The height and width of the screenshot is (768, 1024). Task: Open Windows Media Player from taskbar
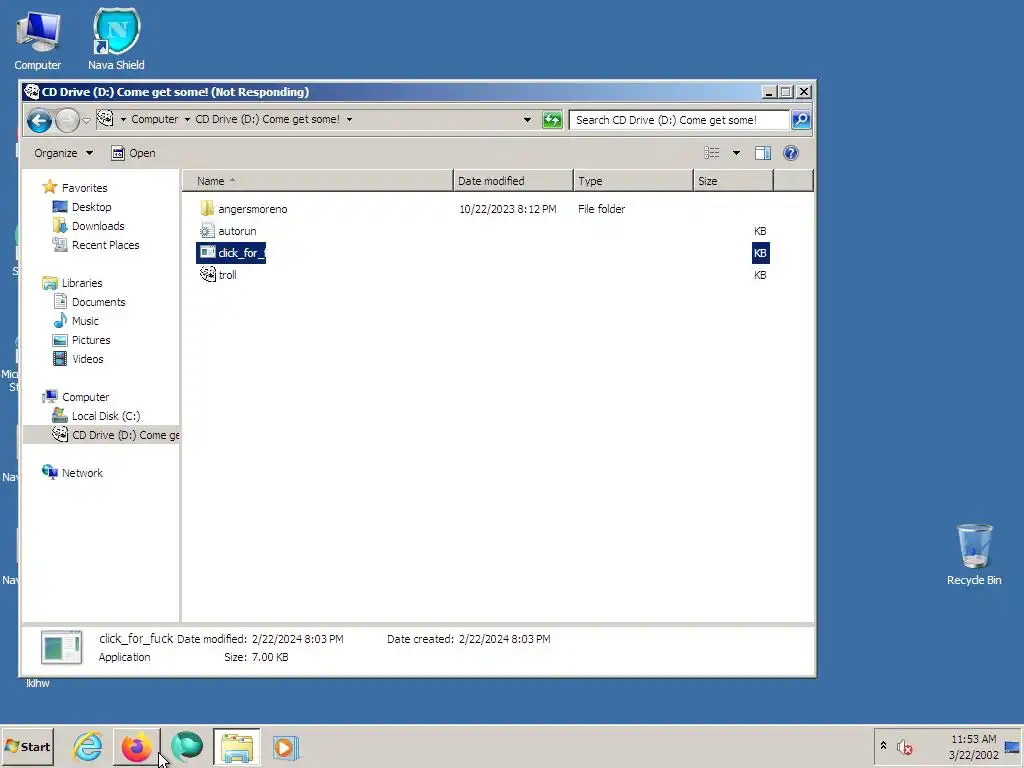285,747
